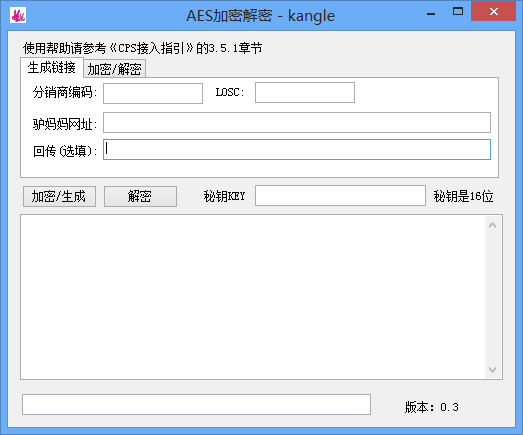Click into the LOSC text box

(305, 92)
